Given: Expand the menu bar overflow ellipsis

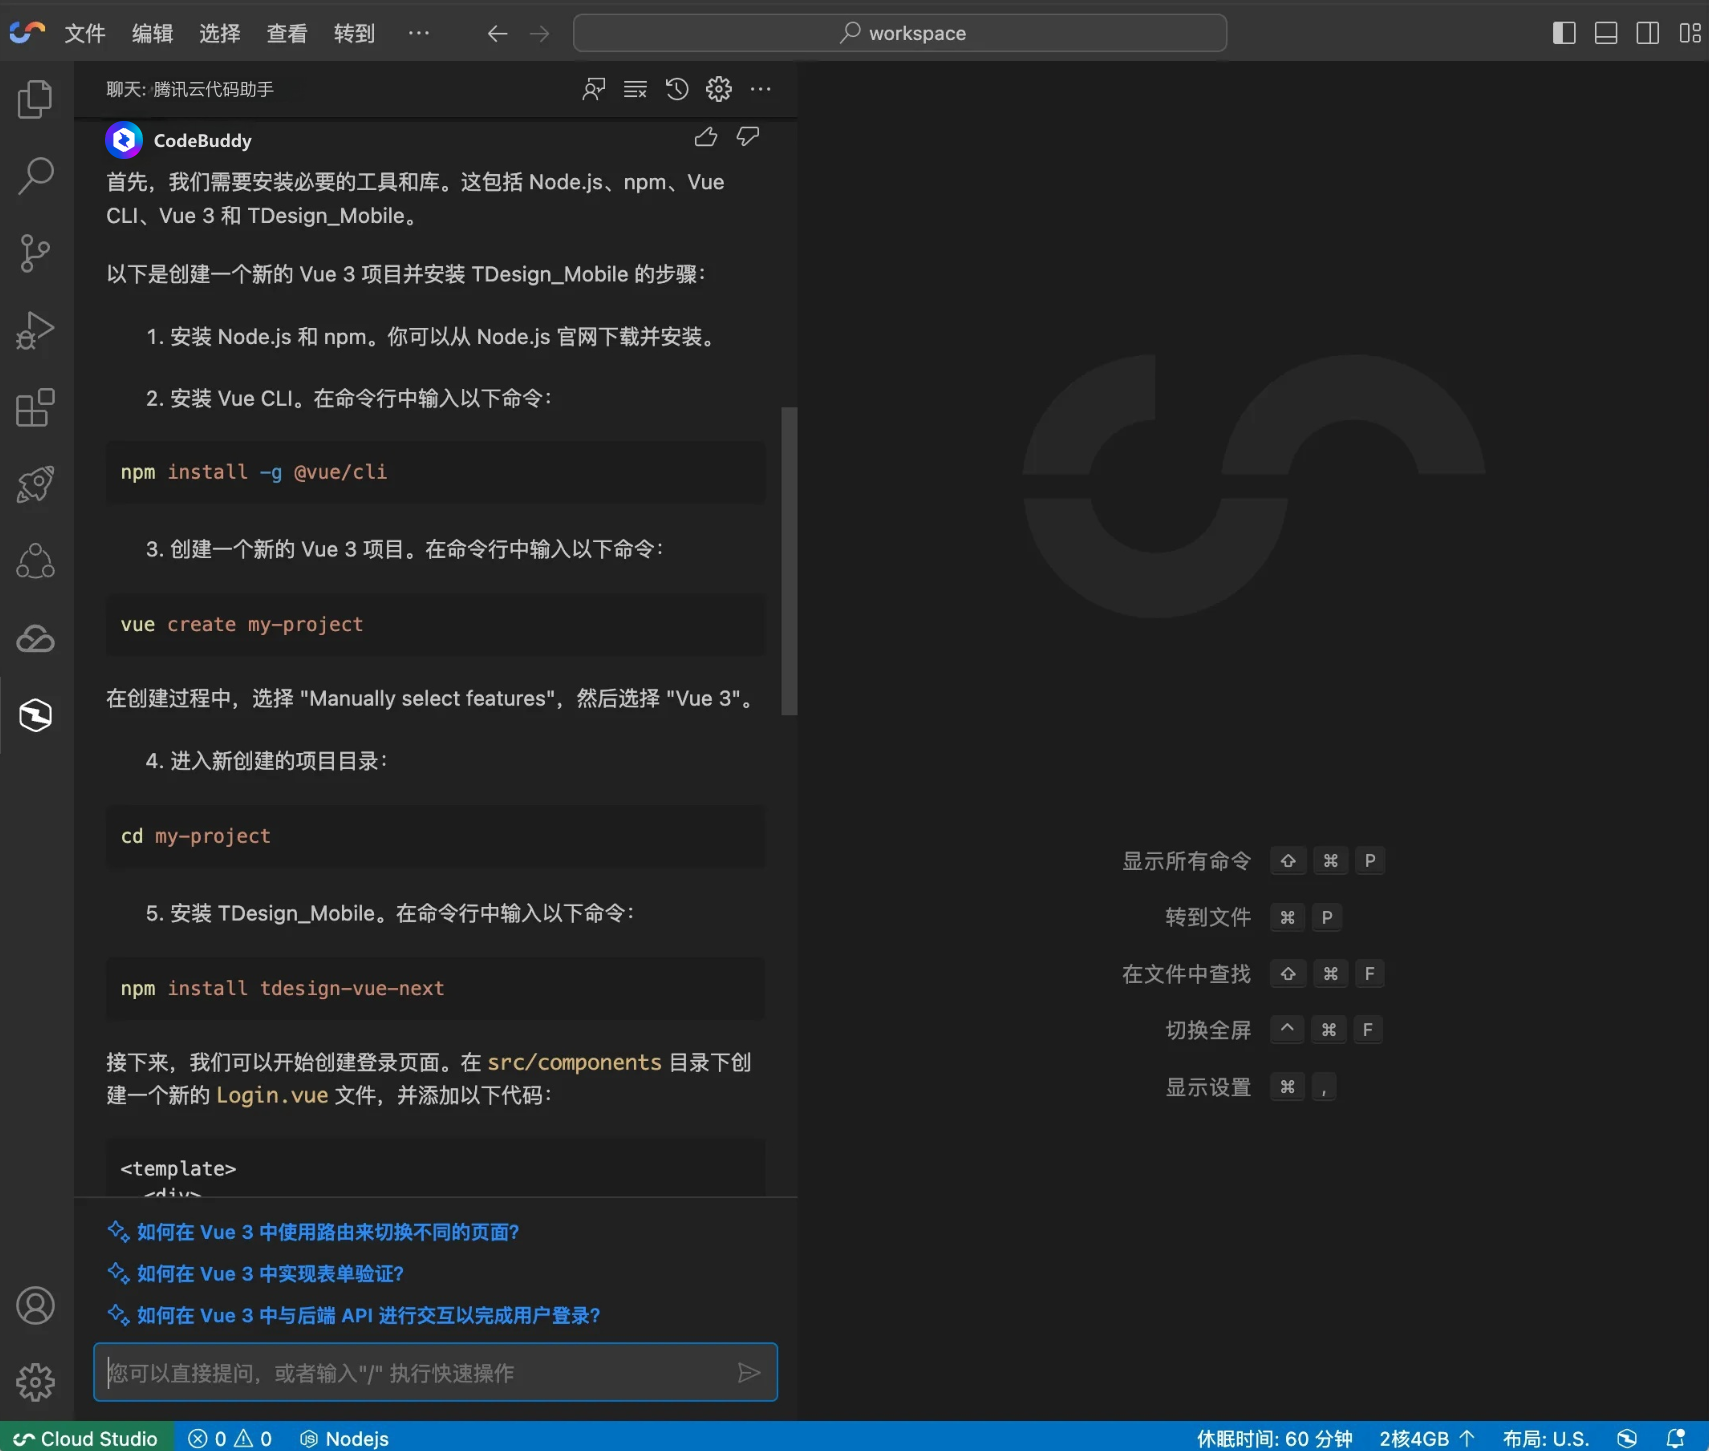Looking at the screenshot, I should (419, 33).
